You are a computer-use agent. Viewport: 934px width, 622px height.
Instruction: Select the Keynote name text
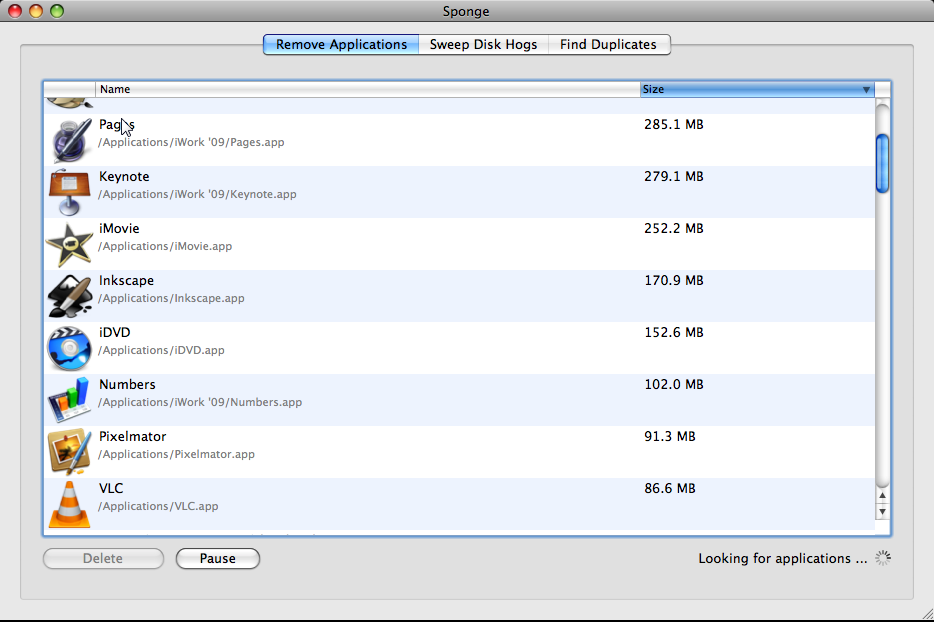point(124,176)
